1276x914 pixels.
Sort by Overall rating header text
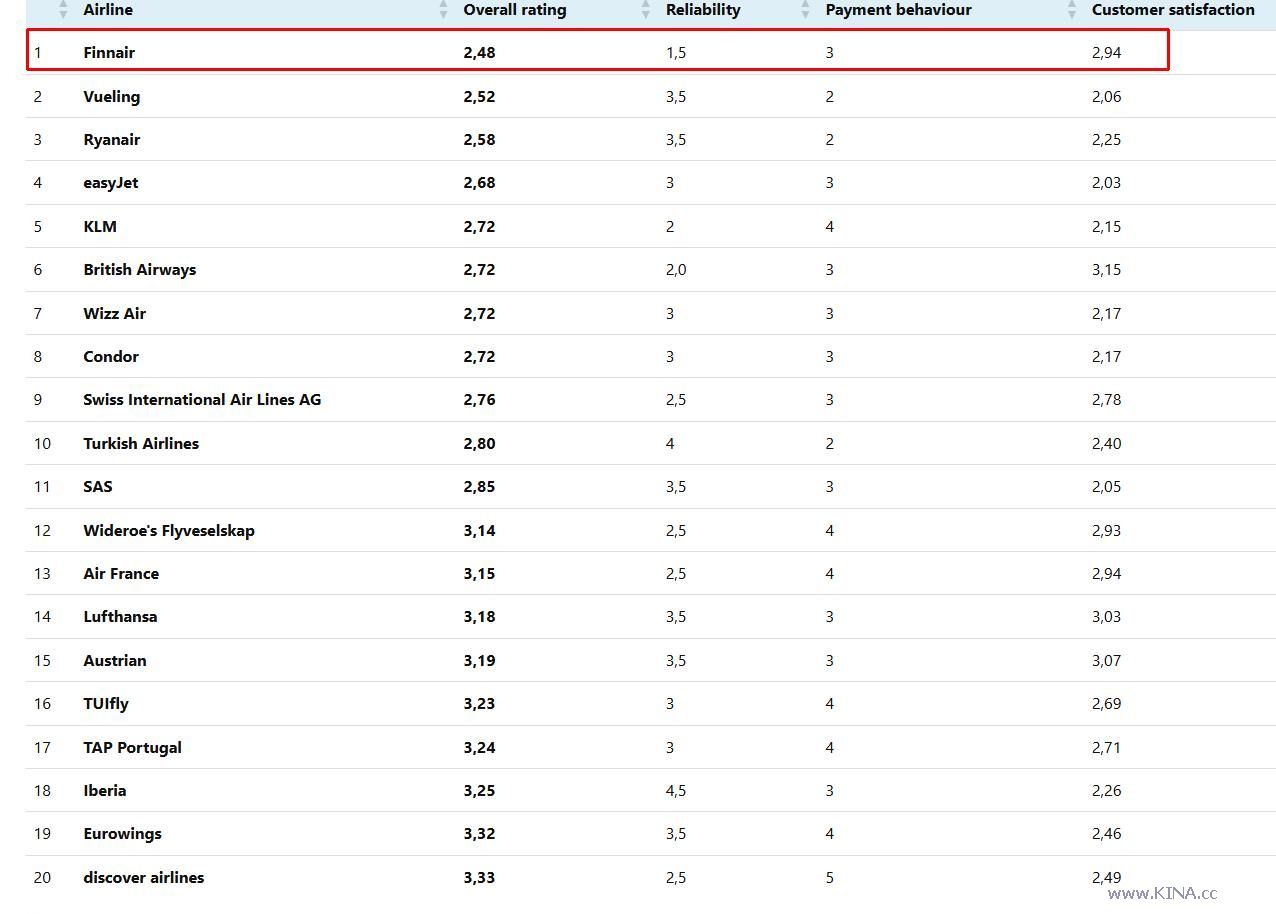click(x=514, y=10)
